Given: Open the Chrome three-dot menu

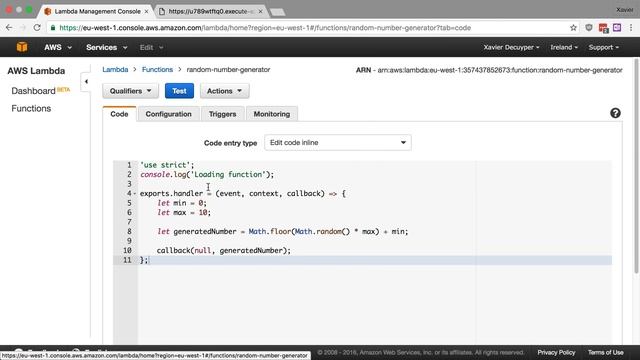Looking at the screenshot, I should 631,28.
